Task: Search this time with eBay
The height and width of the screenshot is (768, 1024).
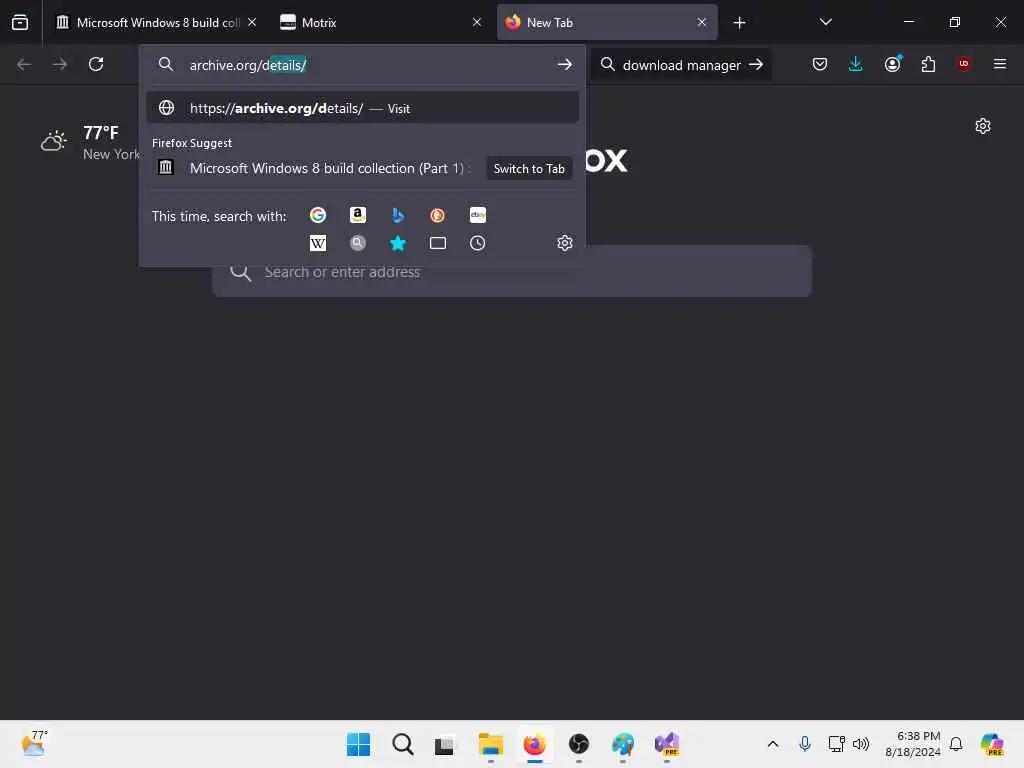Action: [477, 215]
